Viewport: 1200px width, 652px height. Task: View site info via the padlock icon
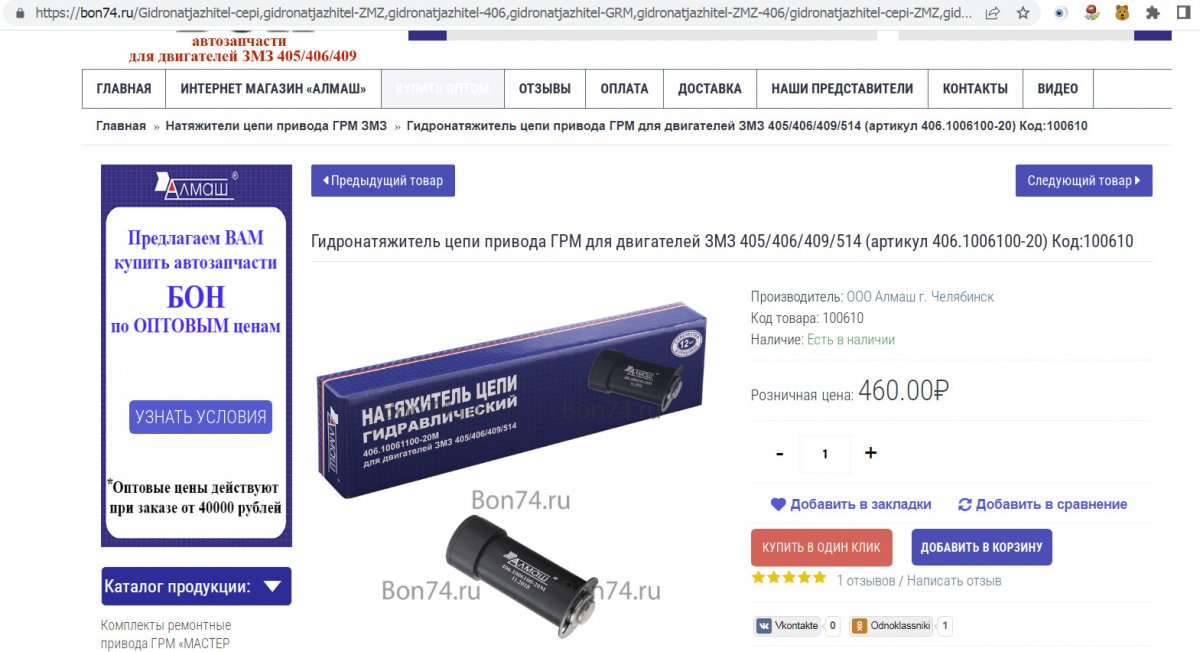pyautogui.click(x=20, y=14)
